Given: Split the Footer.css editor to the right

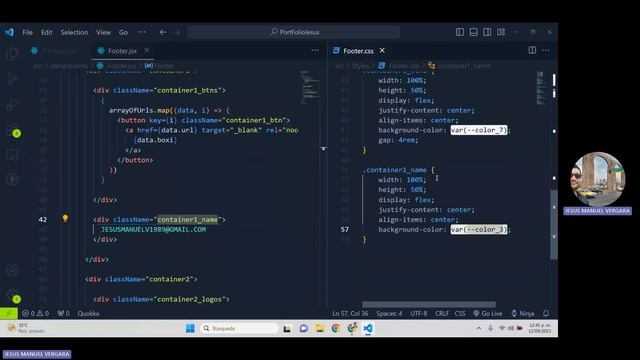Looking at the screenshot, I should coord(532,50).
